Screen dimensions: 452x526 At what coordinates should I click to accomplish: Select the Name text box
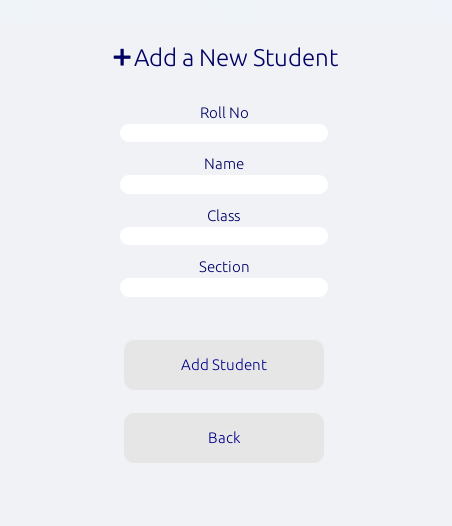[224, 185]
